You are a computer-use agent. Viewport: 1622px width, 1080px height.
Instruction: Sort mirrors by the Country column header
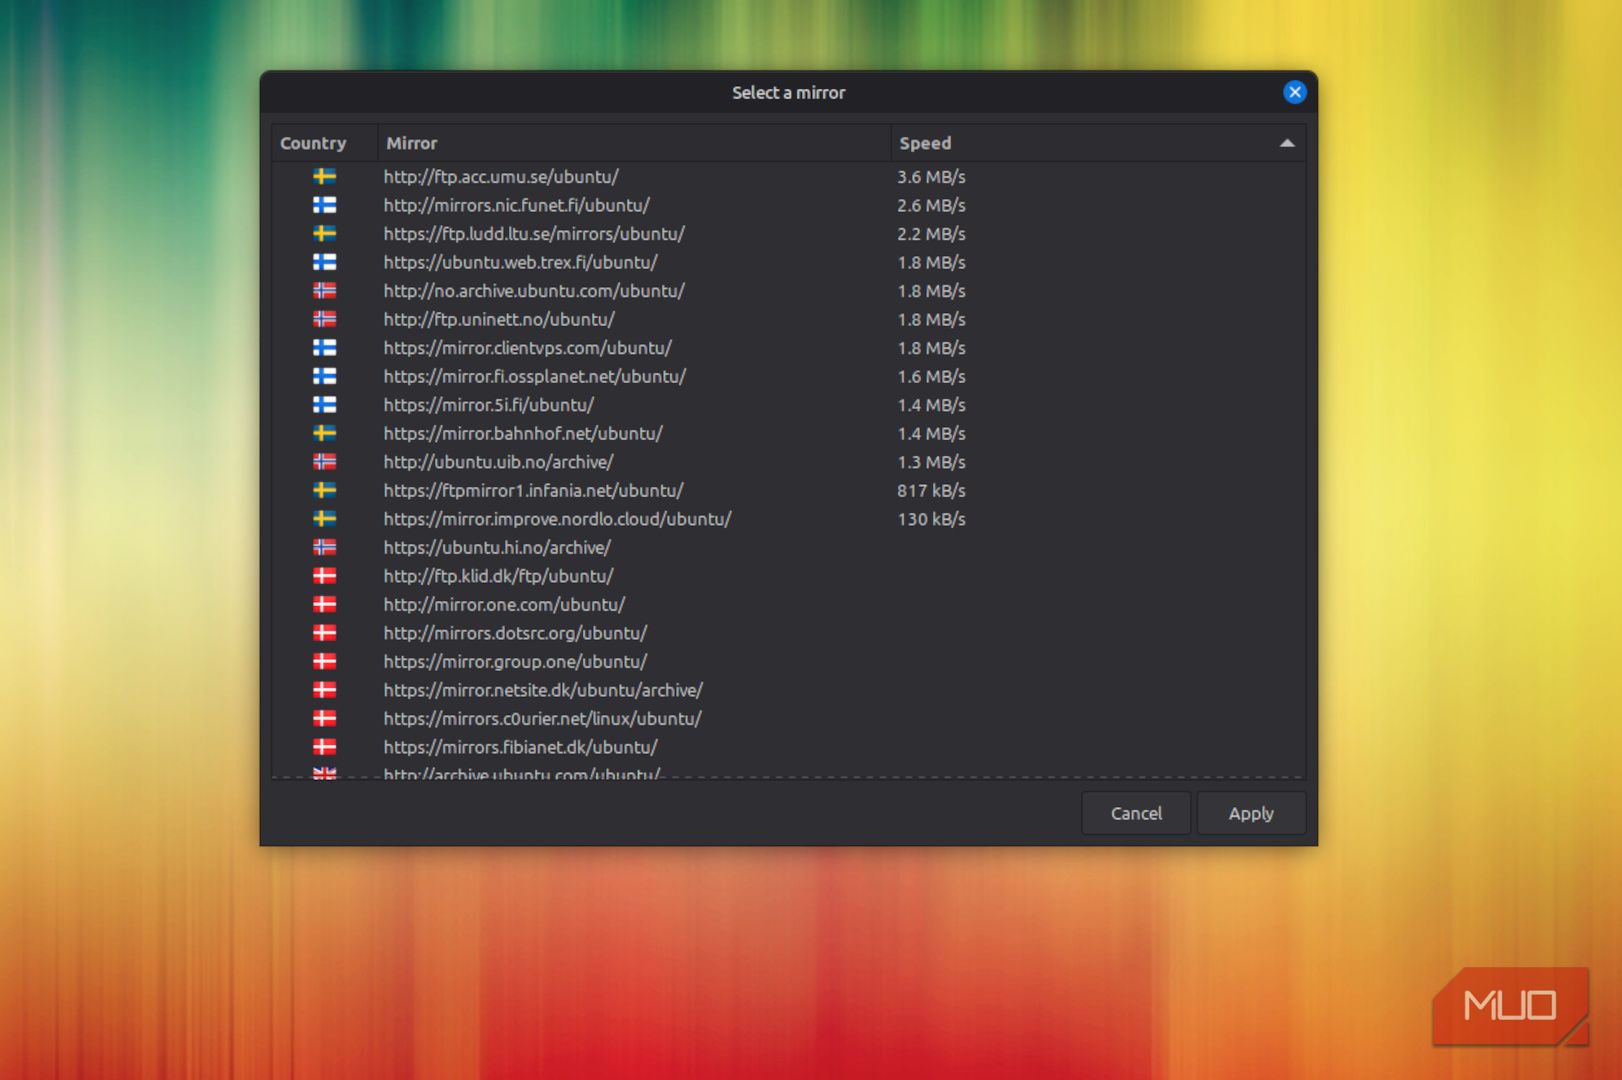(x=324, y=143)
